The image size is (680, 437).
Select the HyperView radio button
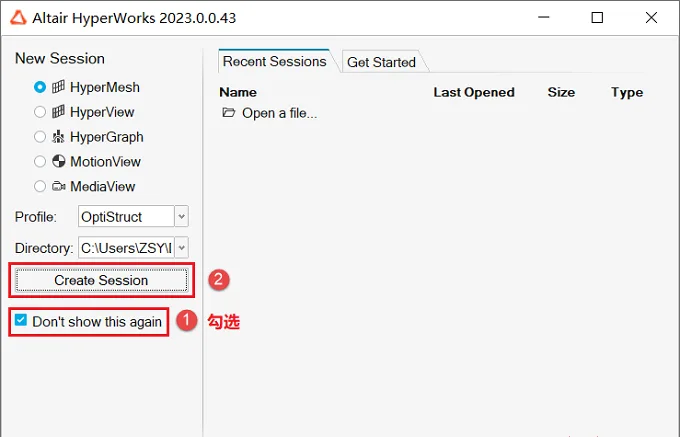(40, 112)
